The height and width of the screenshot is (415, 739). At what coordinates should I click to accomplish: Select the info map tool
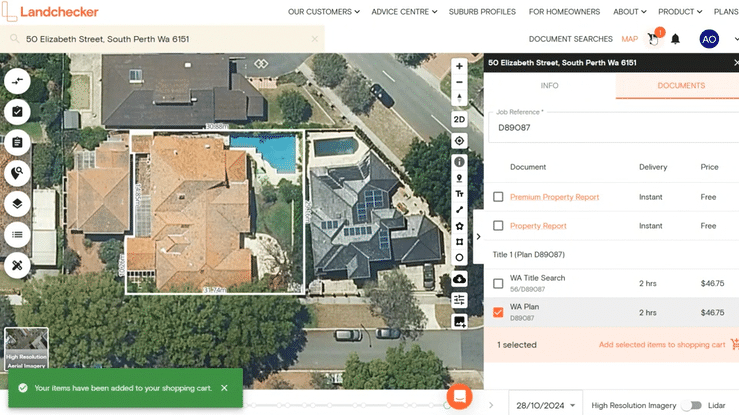[x=459, y=162]
